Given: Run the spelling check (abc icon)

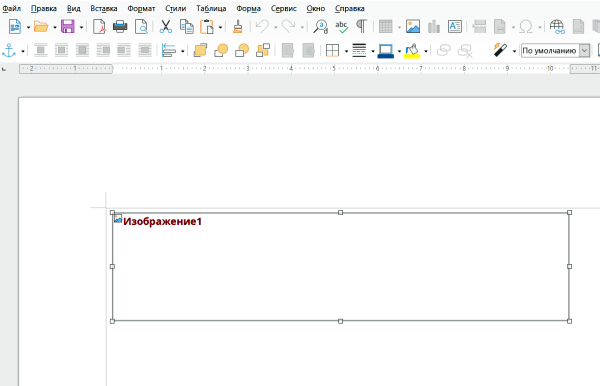Looking at the screenshot, I should click(x=341, y=27).
